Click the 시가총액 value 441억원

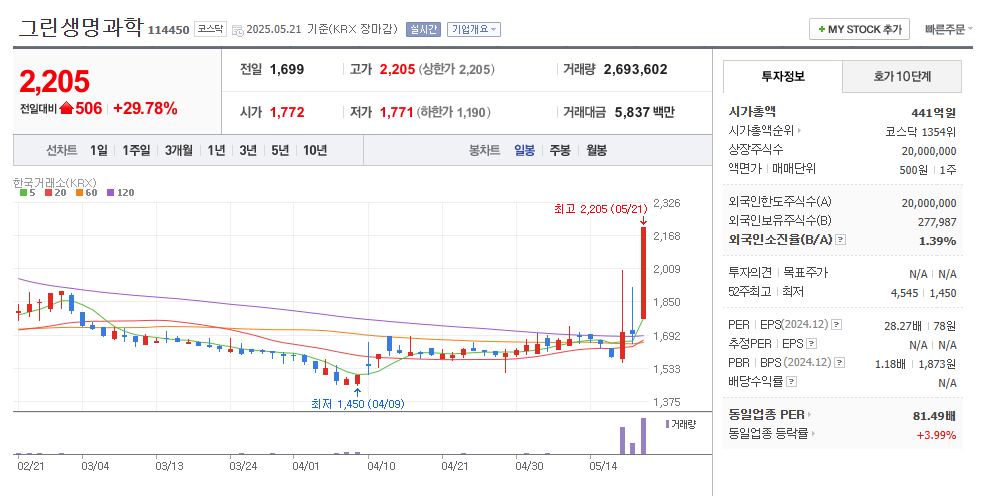[x=934, y=113]
